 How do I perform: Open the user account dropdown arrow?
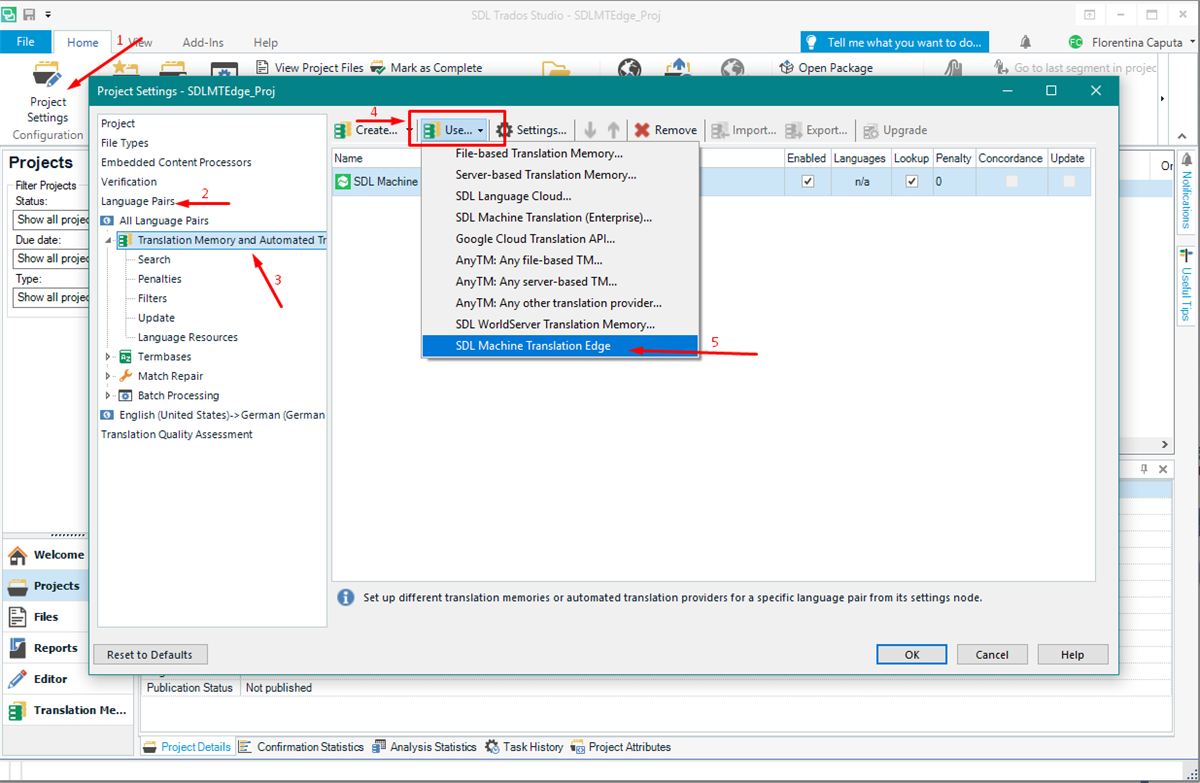pos(1192,42)
